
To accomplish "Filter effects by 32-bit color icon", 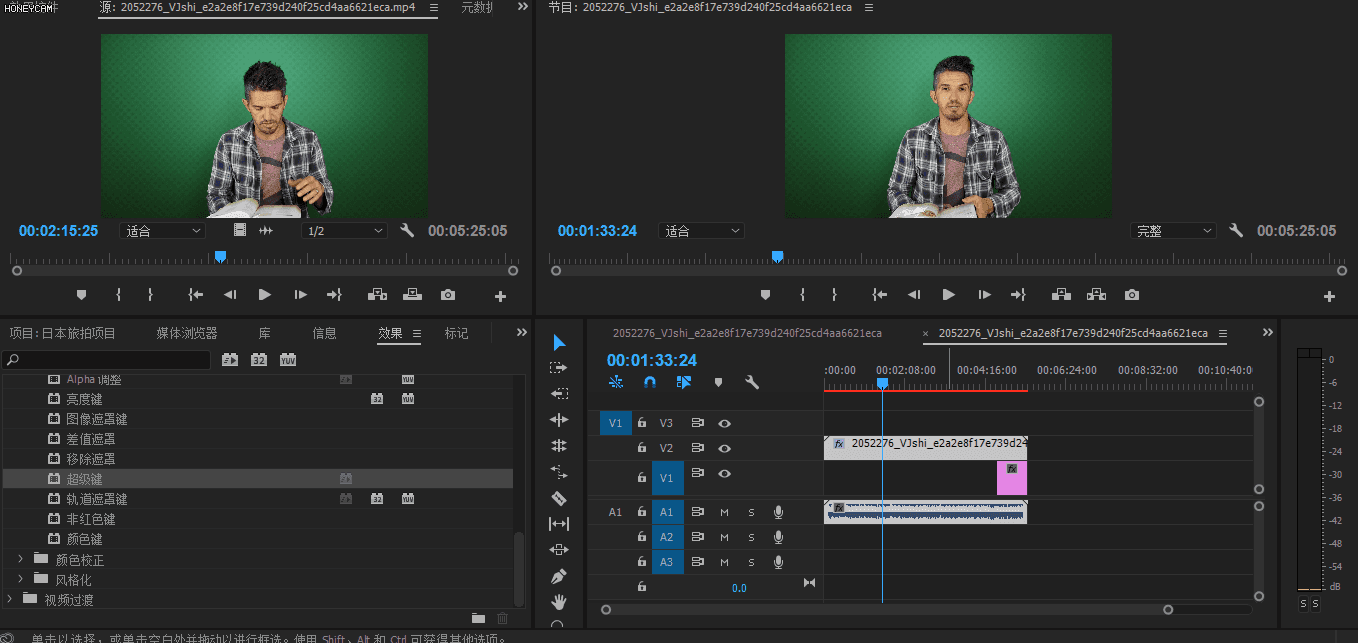I will point(259,360).
